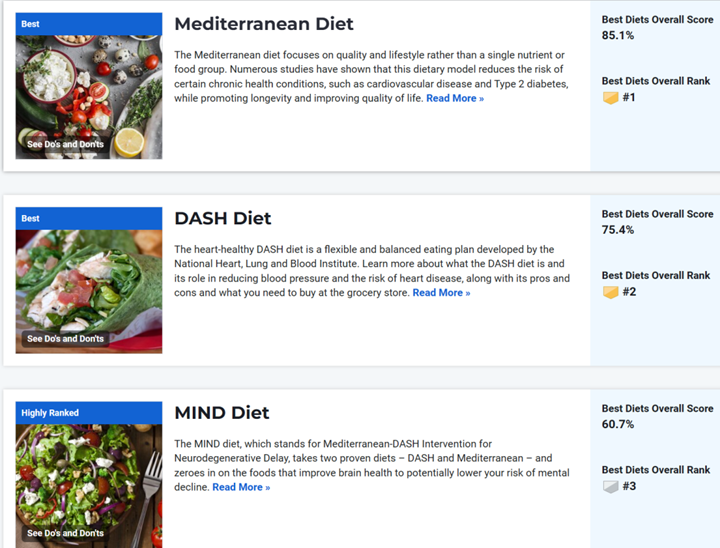
Task: Click Read More for DASH Diet
Action: coord(441,293)
